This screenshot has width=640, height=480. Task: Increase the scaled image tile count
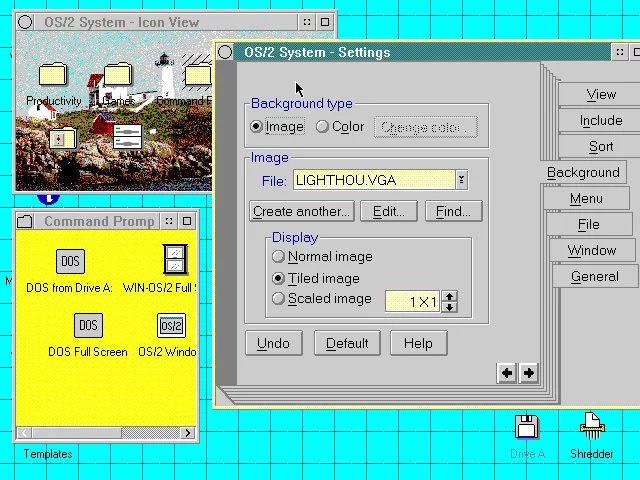tap(449, 297)
